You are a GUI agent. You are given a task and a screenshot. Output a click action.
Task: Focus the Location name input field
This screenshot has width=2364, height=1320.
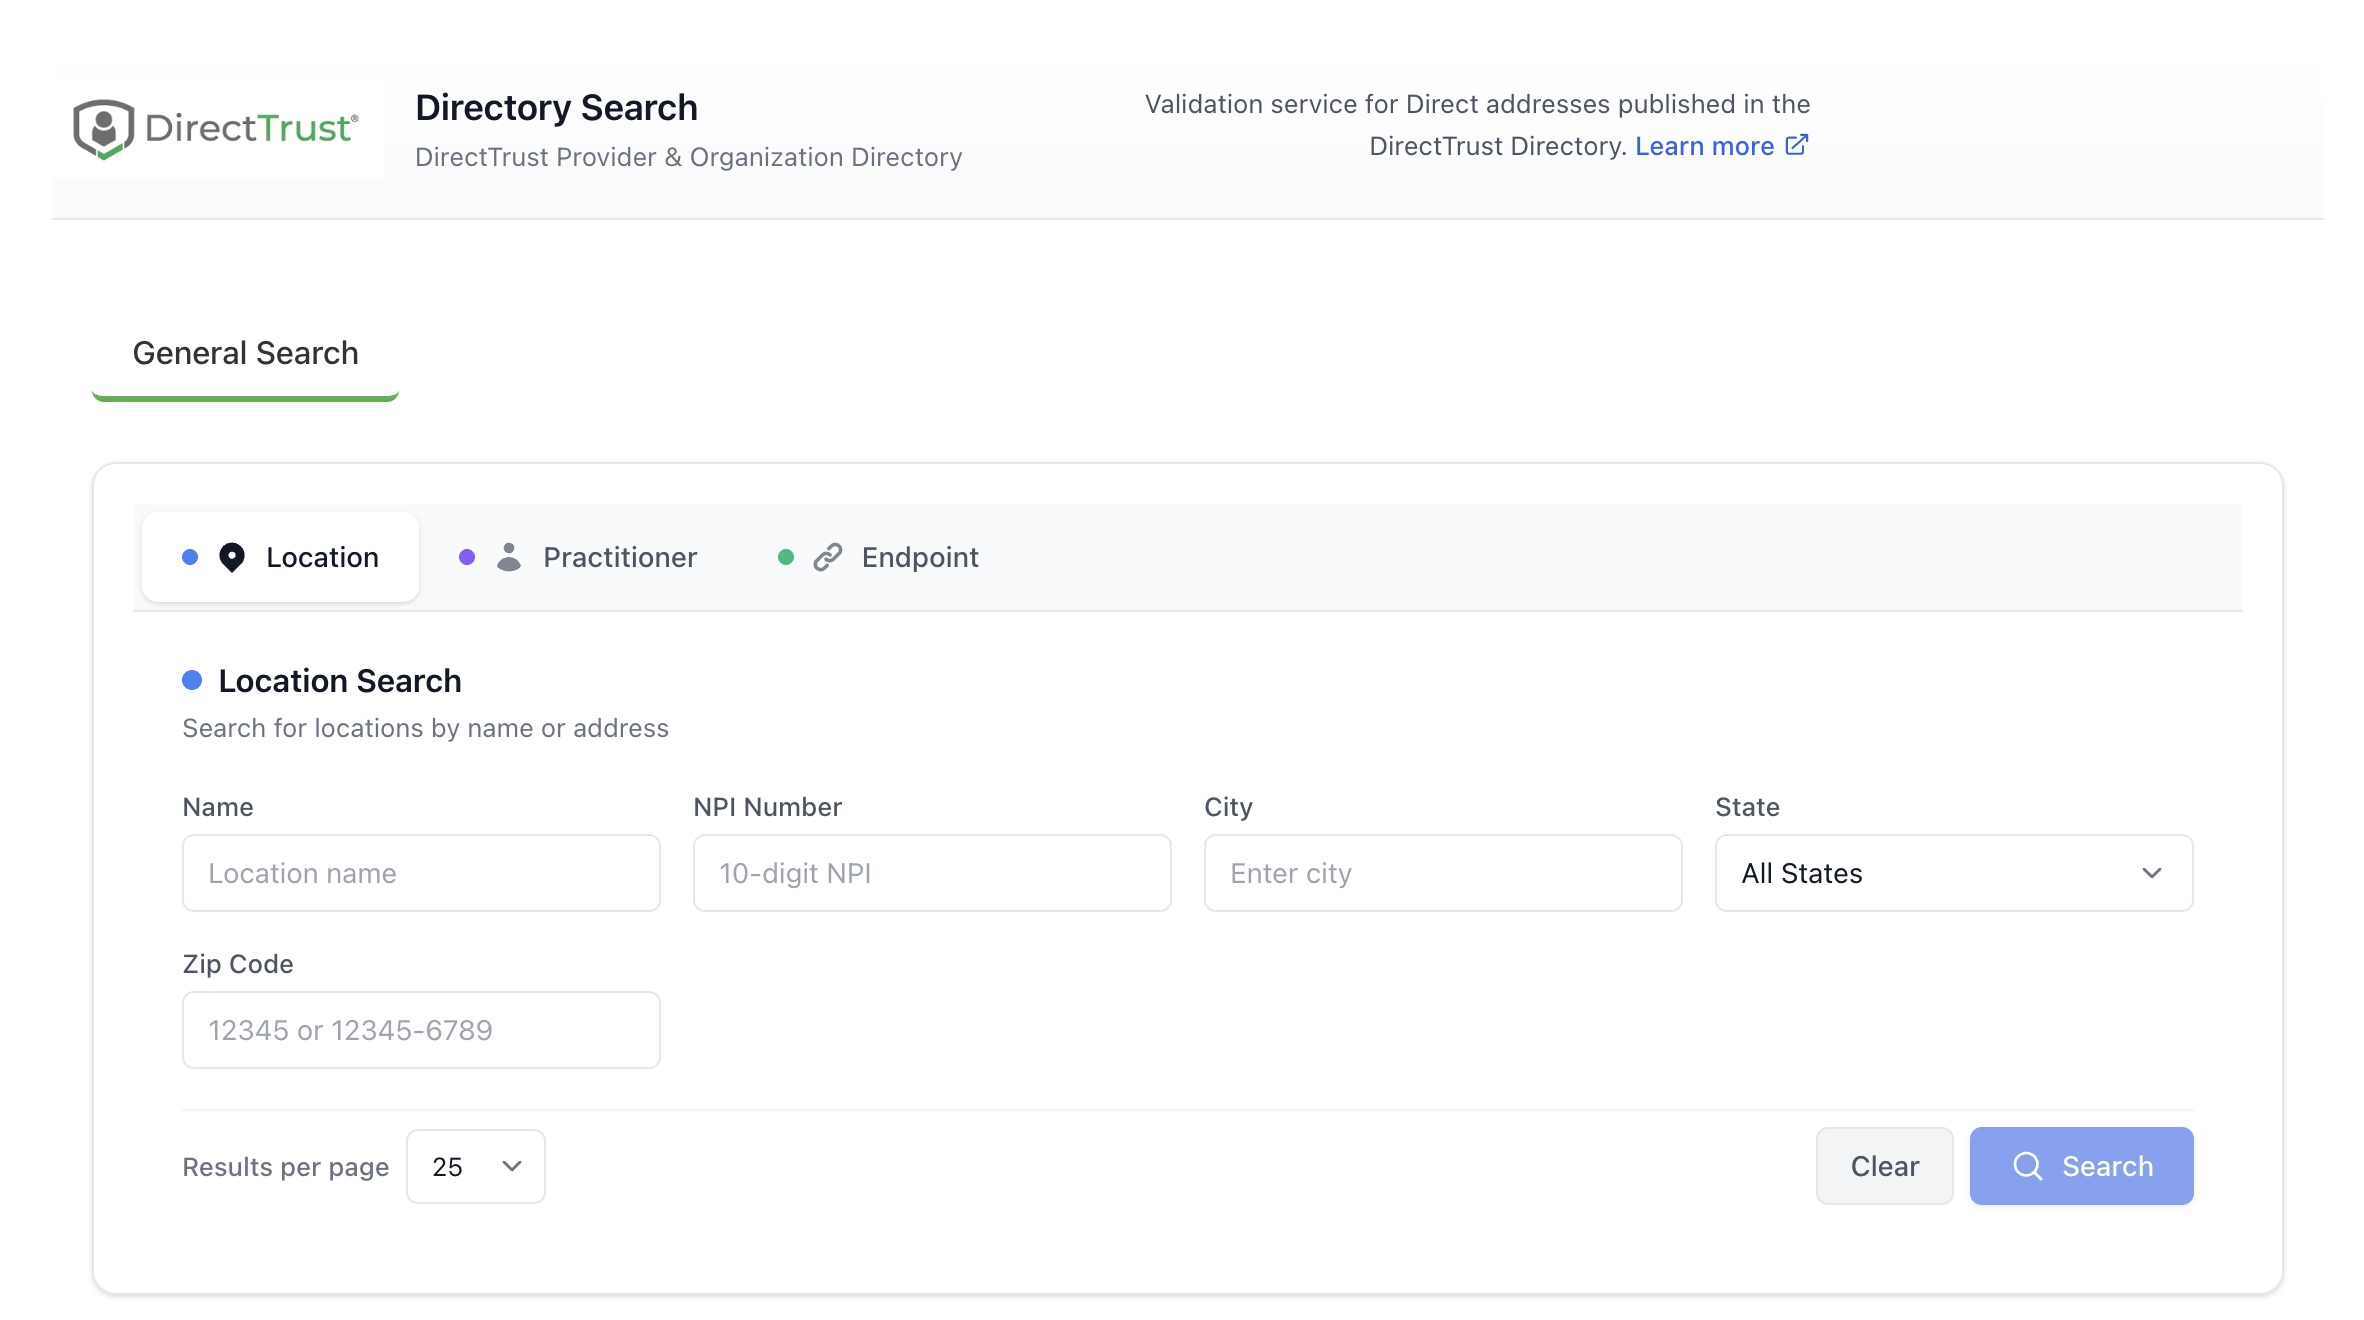(421, 873)
